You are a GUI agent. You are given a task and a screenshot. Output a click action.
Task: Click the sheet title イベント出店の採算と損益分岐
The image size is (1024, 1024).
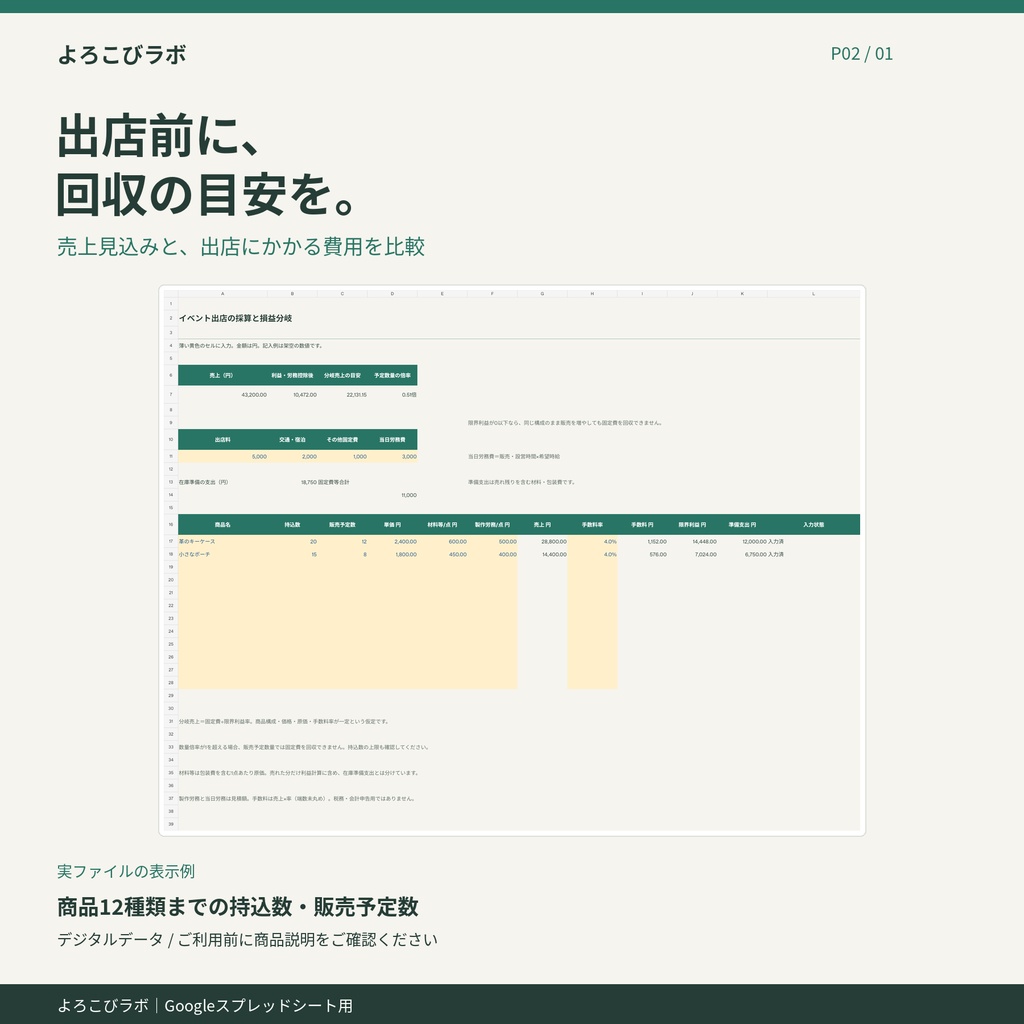pos(235,318)
